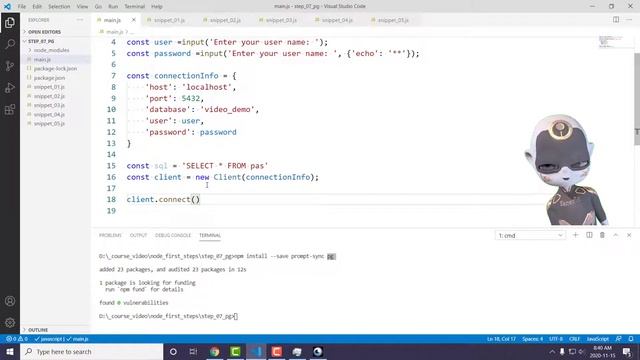
Task: Open Cortana circle on taskbar
Action: [x=173, y=351]
